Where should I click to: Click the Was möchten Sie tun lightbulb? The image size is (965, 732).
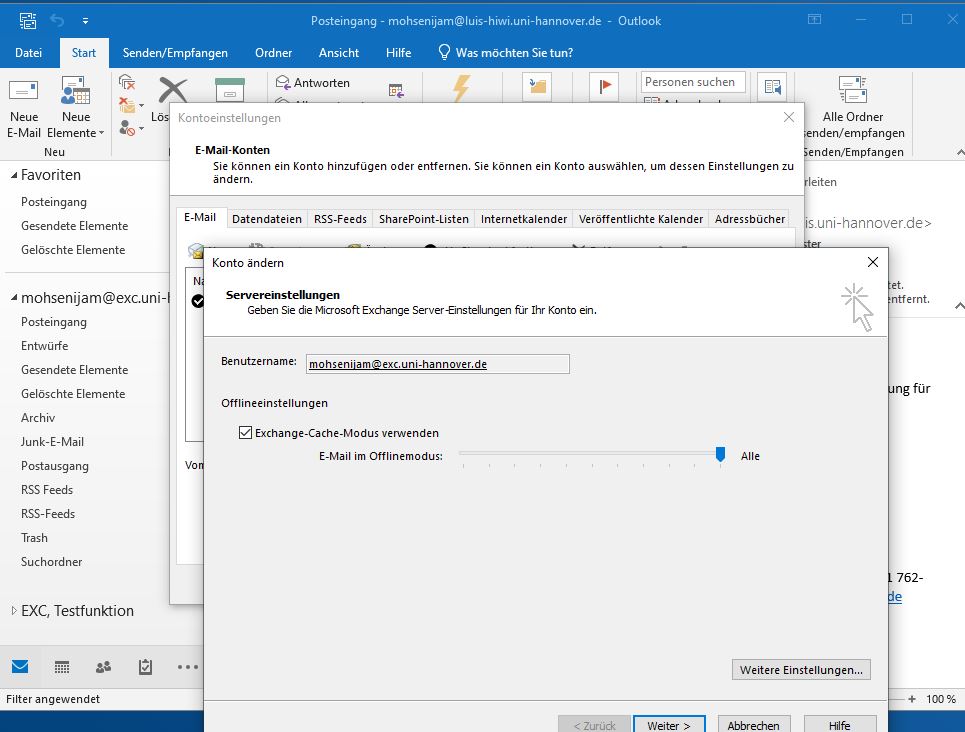click(x=444, y=52)
